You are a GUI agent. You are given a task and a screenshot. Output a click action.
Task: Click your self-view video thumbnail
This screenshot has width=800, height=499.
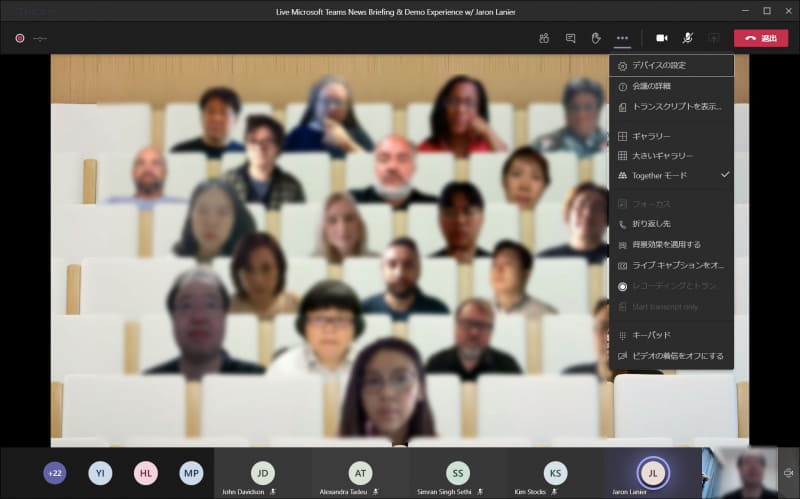(x=739, y=473)
